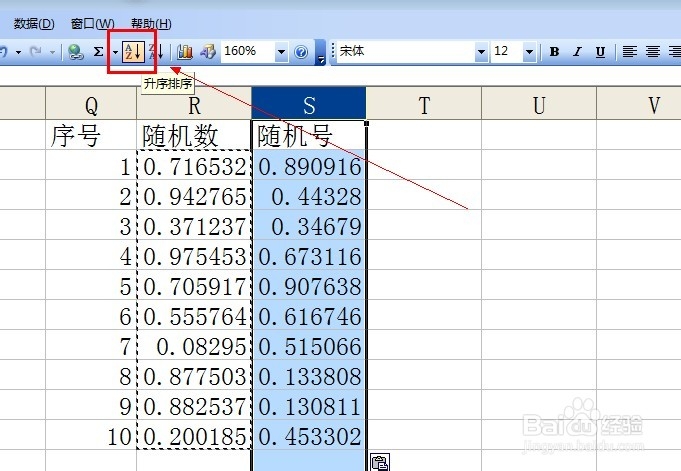Select column Q header
The image size is (681, 471).
click(x=91, y=103)
